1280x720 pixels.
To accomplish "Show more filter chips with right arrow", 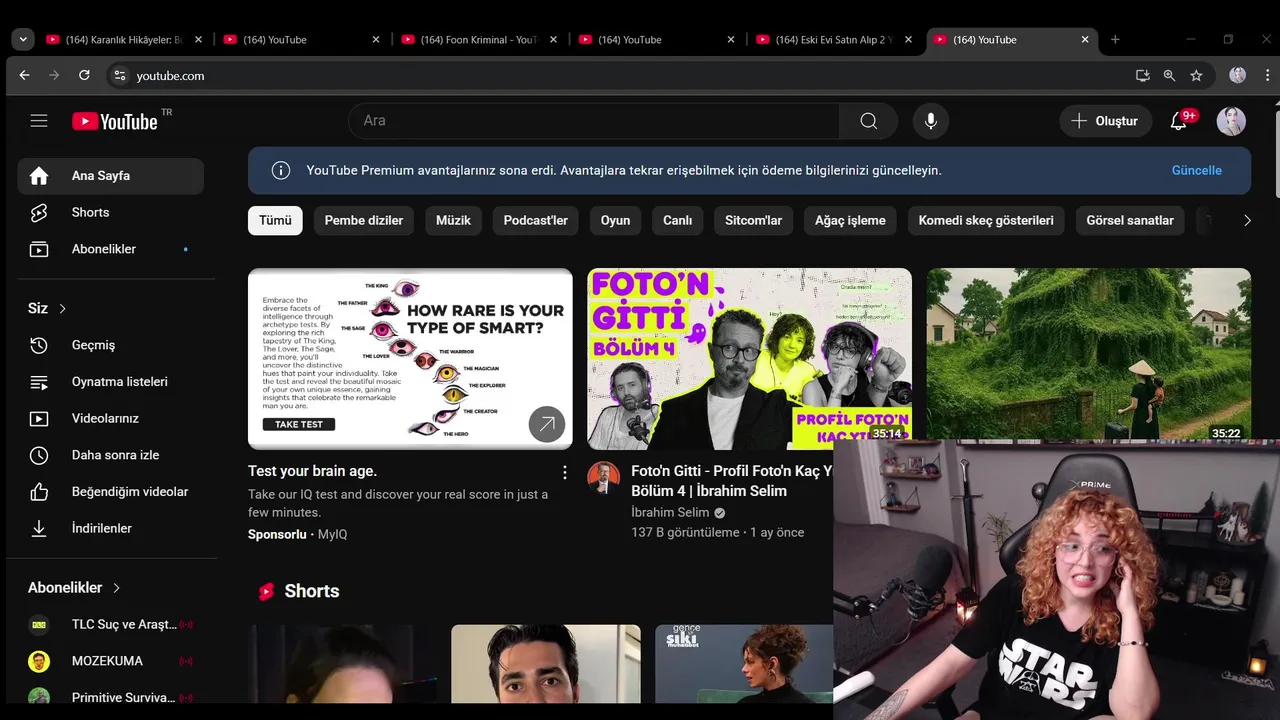I will click(x=1246, y=220).
